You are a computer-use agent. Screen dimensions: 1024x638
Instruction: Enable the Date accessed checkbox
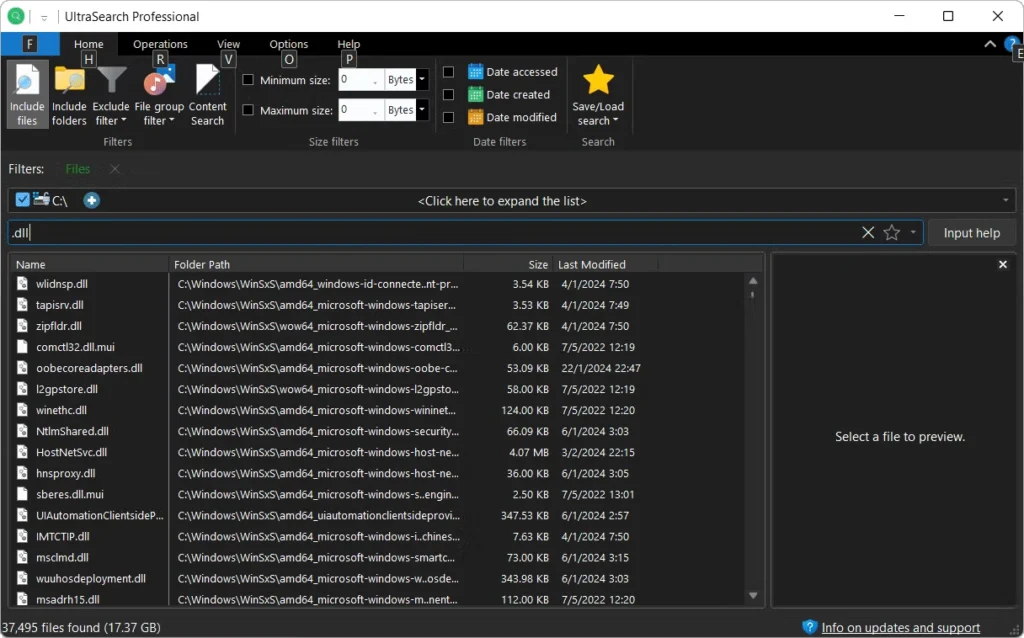(x=449, y=72)
